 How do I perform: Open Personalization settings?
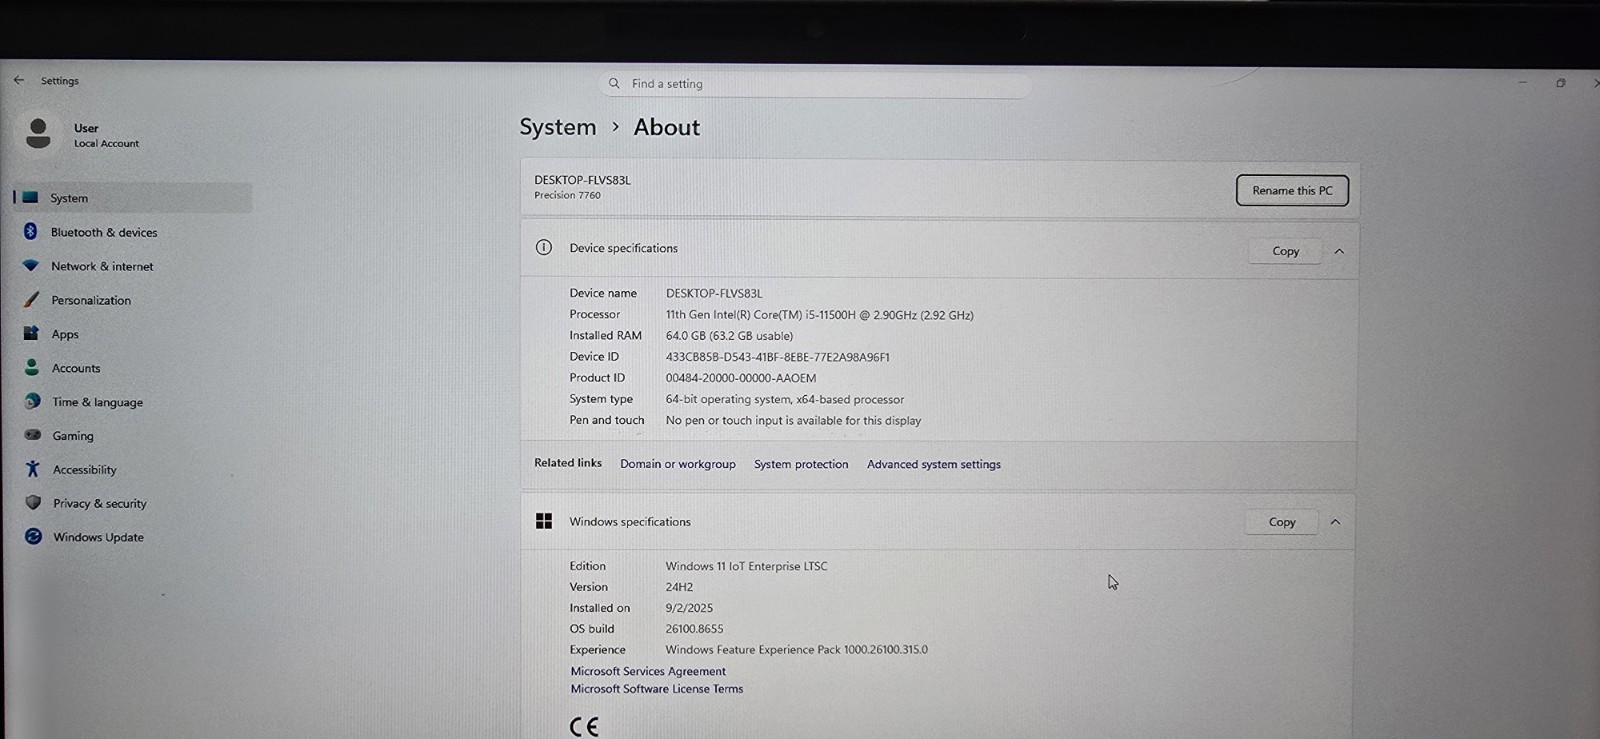pos(91,300)
